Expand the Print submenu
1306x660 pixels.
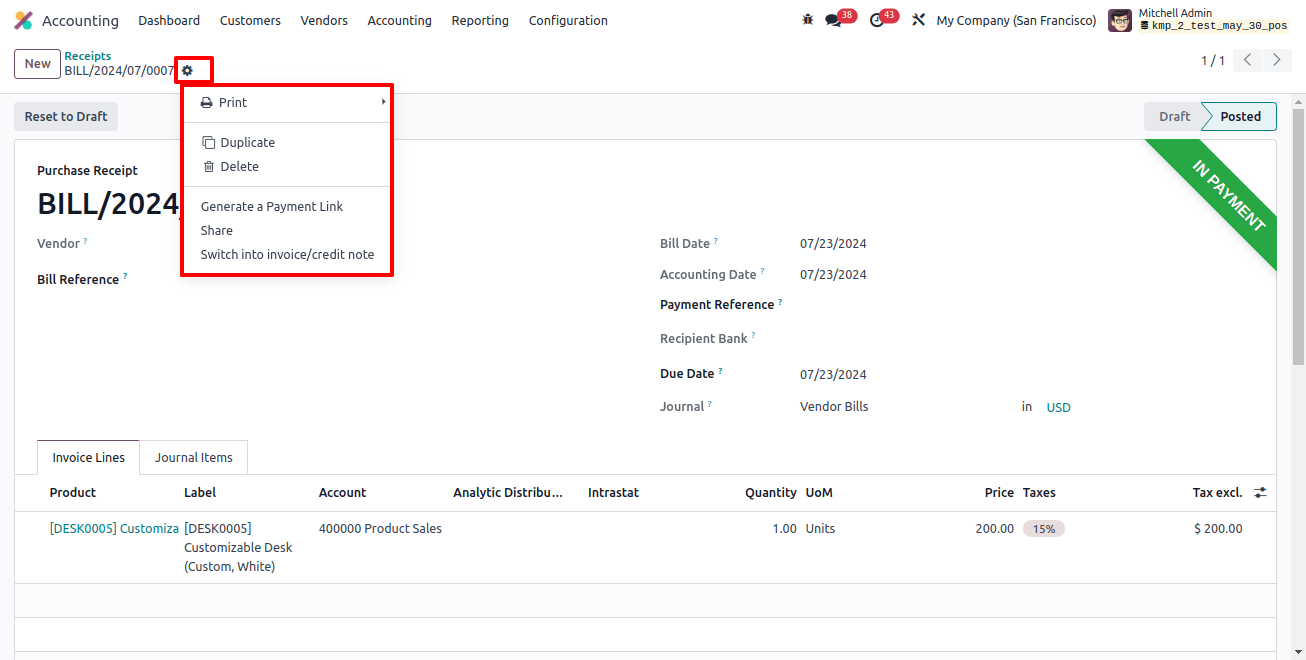pos(287,102)
